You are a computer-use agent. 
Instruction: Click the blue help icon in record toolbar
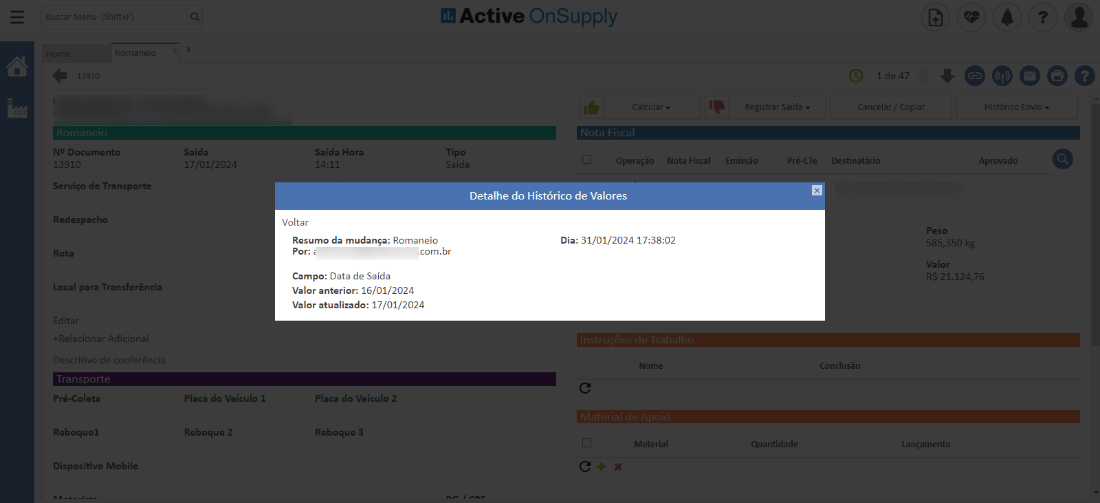(1085, 75)
